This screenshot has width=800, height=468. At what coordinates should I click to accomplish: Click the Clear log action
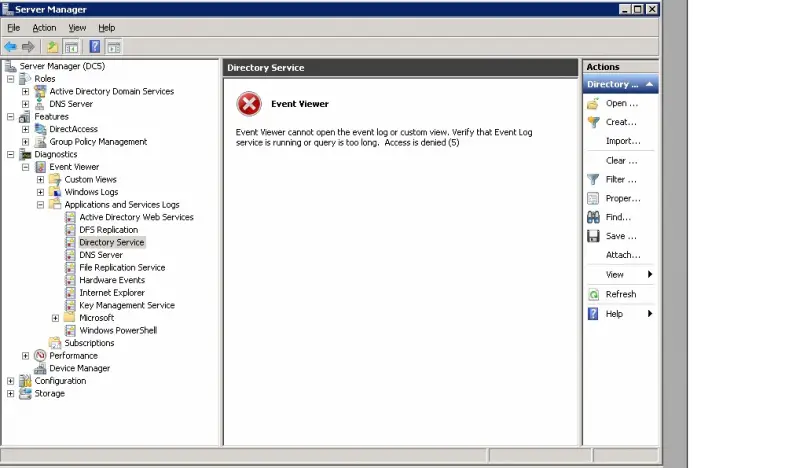coord(621,161)
